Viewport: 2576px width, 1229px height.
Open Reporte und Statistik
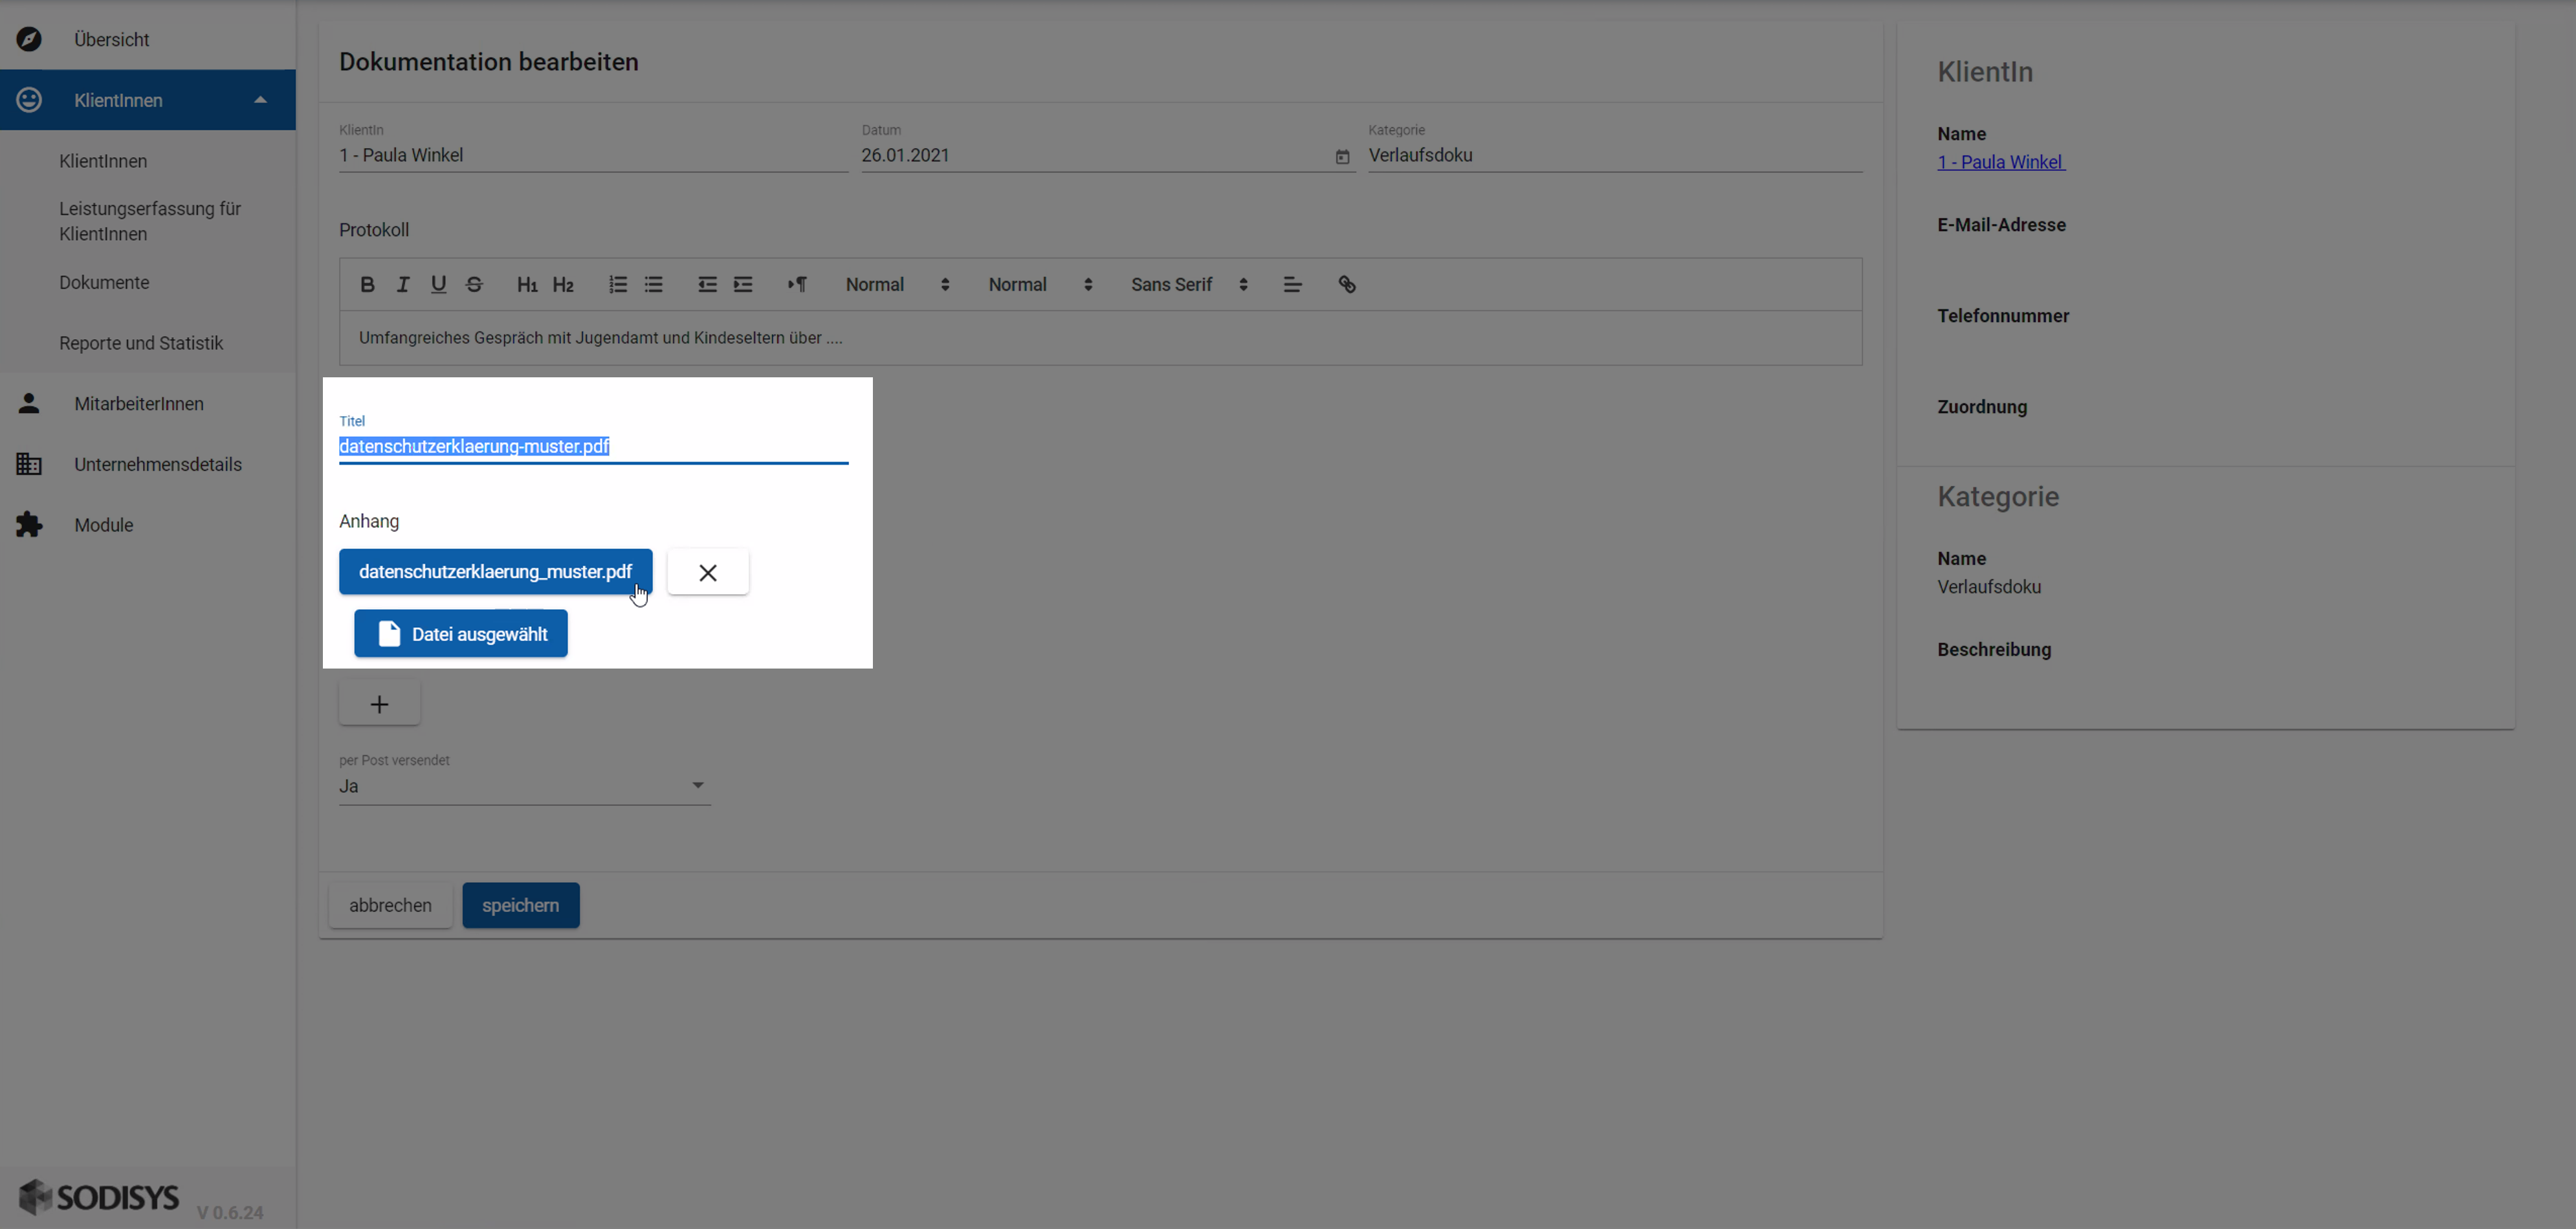click(x=141, y=343)
